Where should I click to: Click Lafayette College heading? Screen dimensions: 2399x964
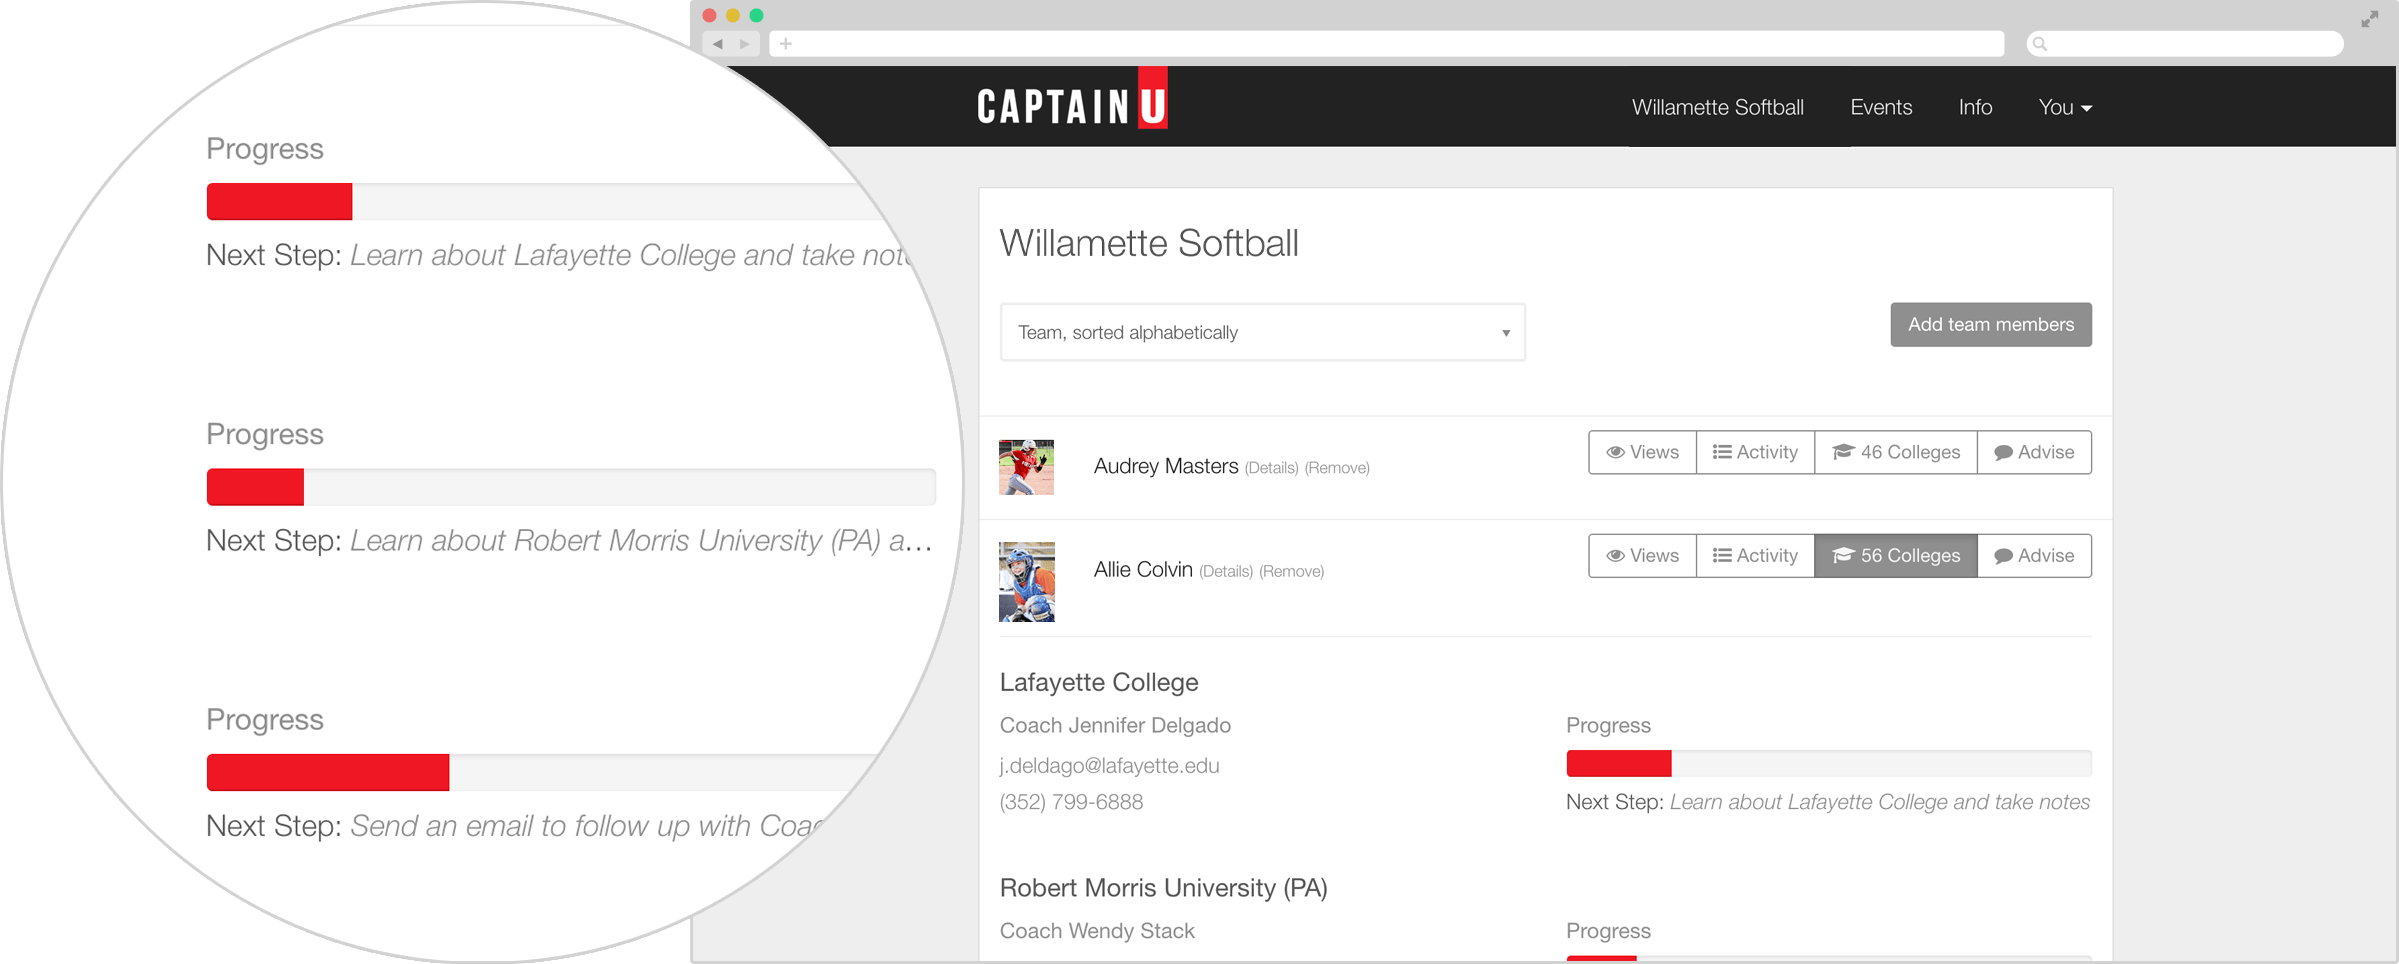click(x=1098, y=682)
